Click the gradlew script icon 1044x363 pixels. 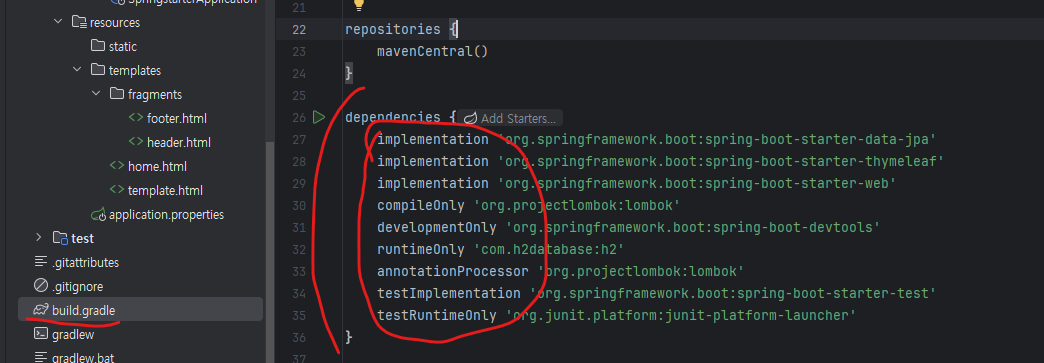[x=41, y=334]
